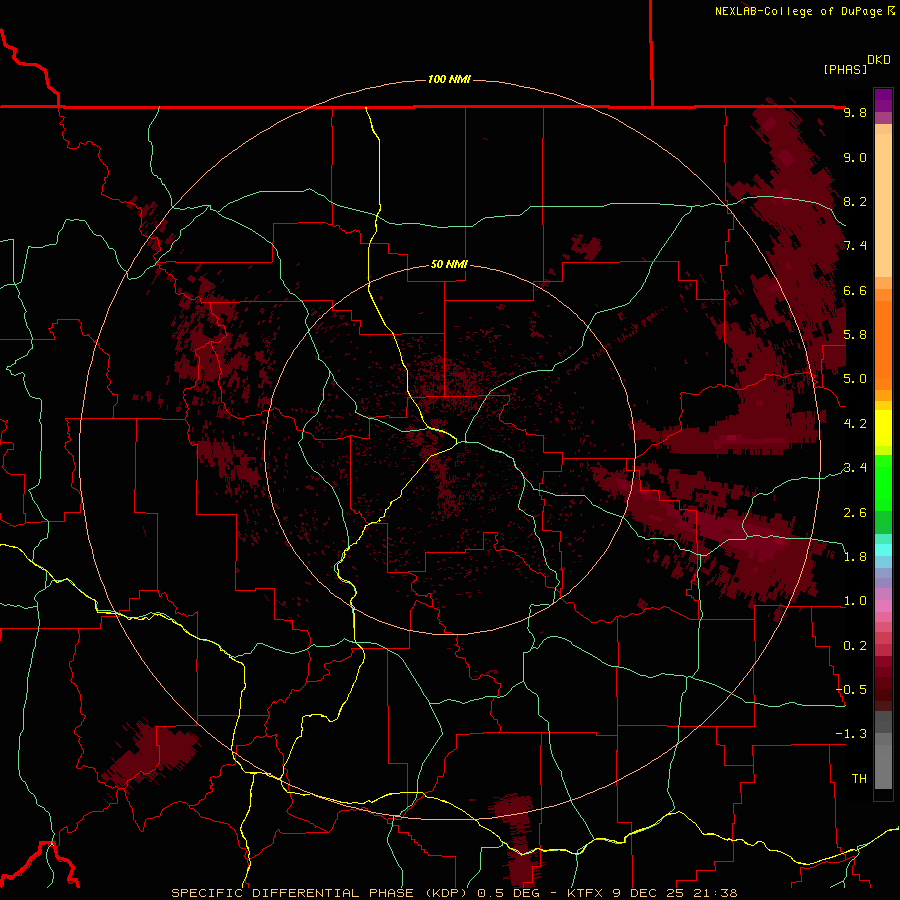Click the TH label on color scale
Viewport: 900px width, 900px height.
click(x=859, y=779)
